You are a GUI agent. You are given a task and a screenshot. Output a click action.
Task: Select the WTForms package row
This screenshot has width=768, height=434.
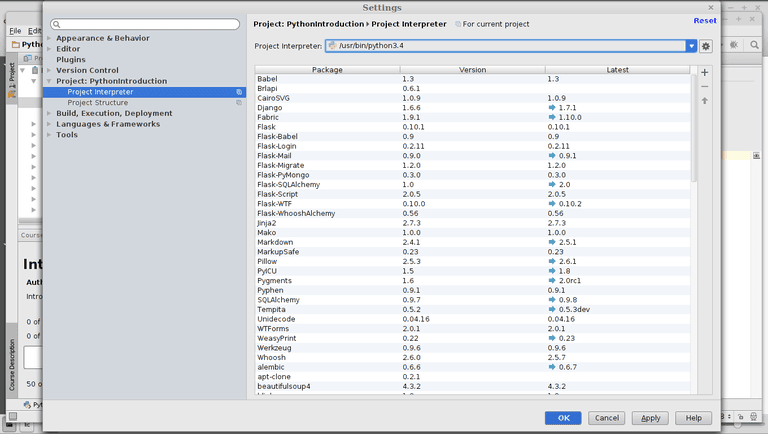tap(472, 329)
